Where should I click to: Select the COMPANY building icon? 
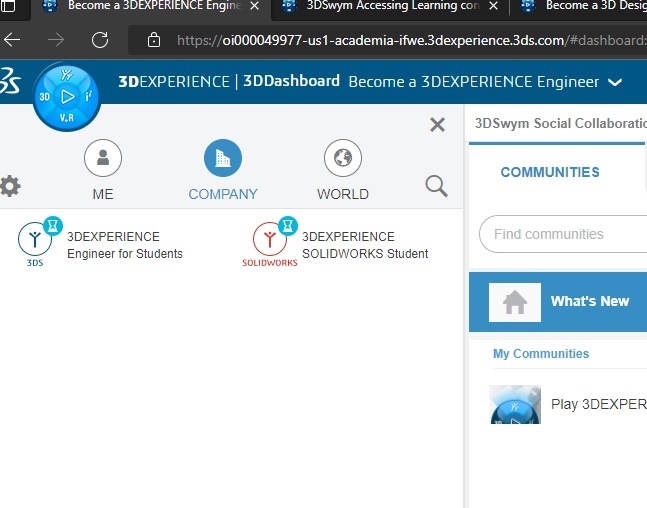click(x=223, y=158)
